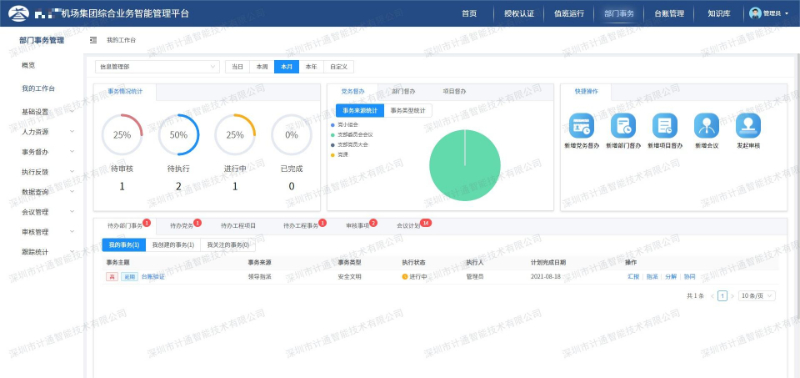Viewport: 800px width, 378px height.
Task: Click the 发起审核 quick action icon
Action: 748,125
